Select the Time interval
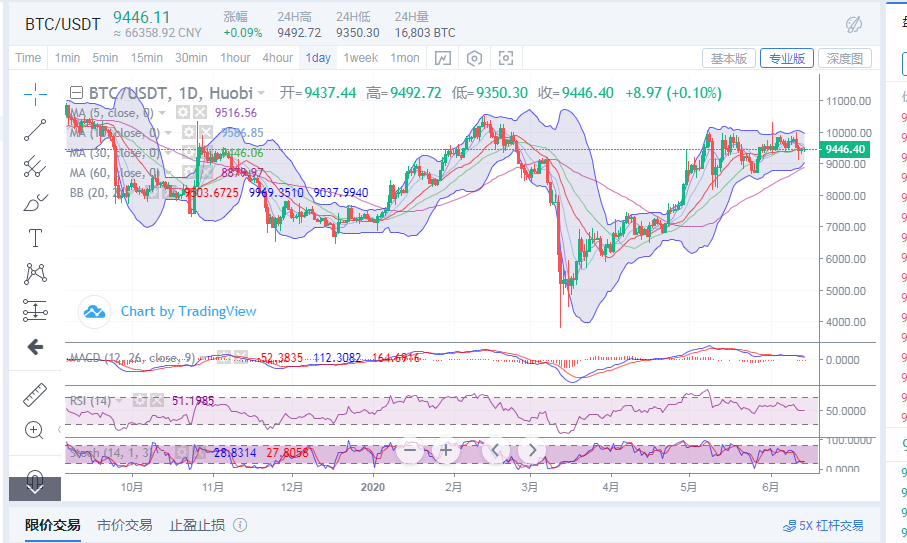The height and width of the screenshot is (543, 907). click(x=28, y=58)
